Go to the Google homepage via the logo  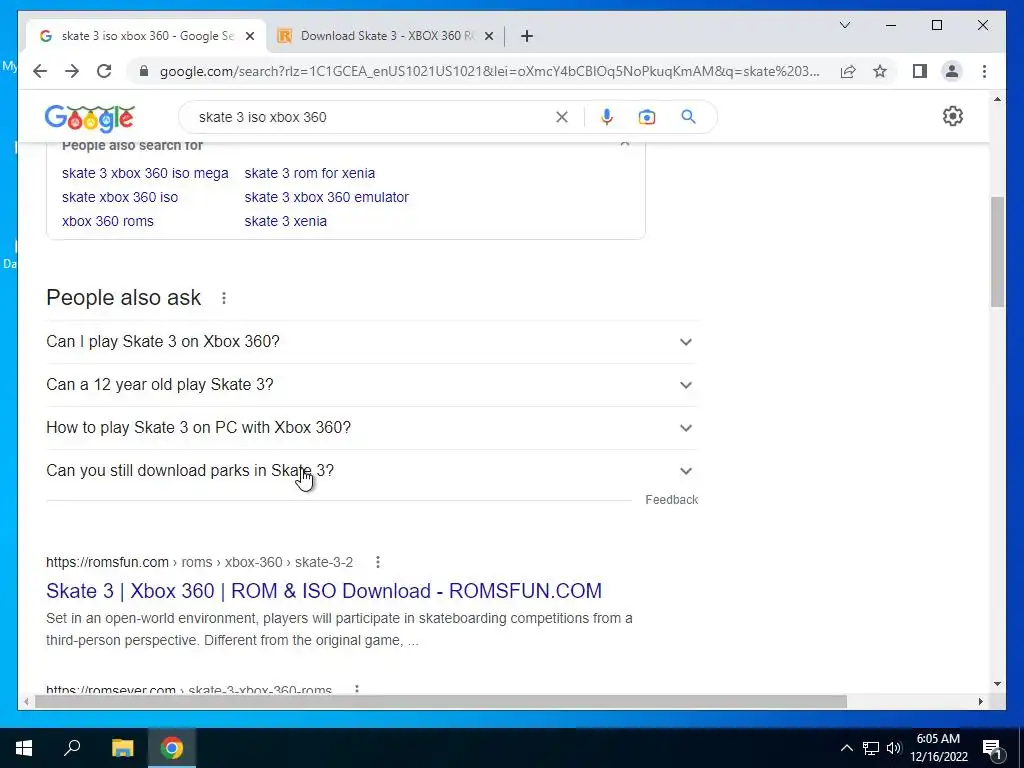[89, 118]
